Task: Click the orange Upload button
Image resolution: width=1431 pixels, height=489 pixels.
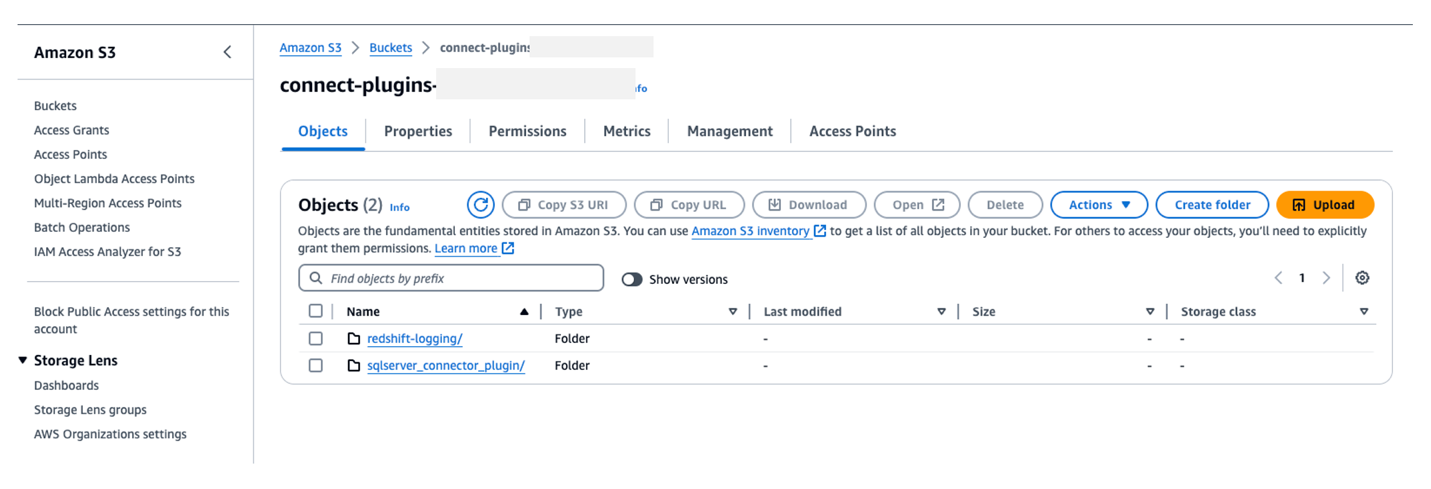Action: coord(1324,205)
